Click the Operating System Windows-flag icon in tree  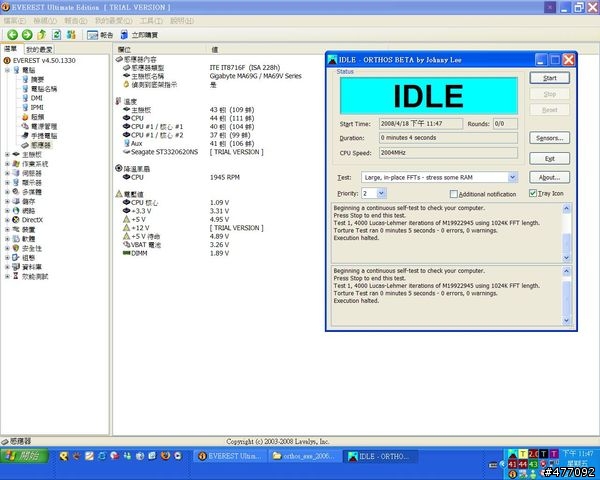pos(16,164)
